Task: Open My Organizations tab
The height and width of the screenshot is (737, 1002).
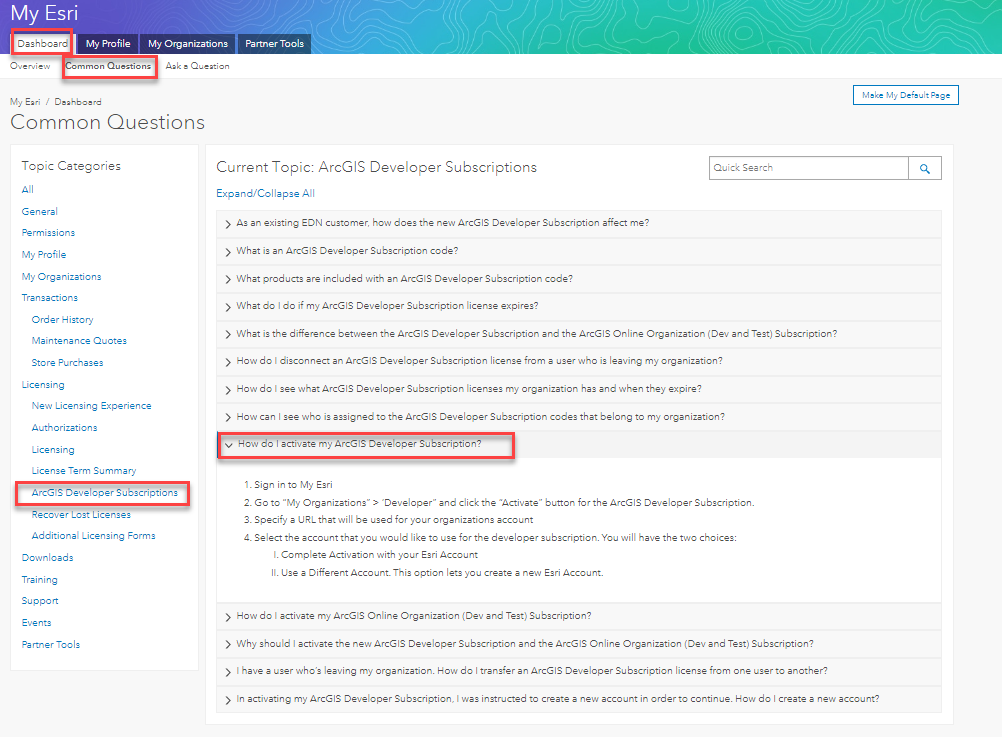Action: click(x=188, y=43)
